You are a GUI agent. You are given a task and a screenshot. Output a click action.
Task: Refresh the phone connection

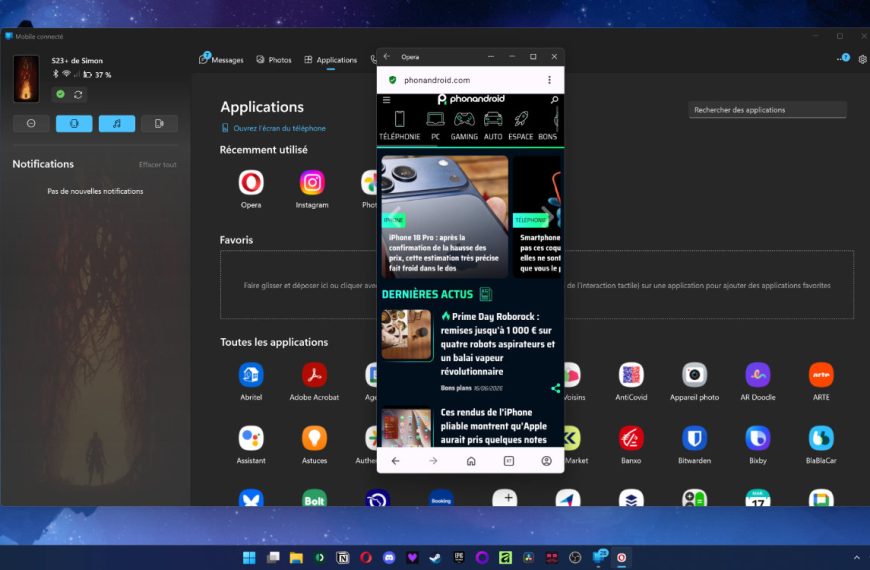(x=78, y=94)
